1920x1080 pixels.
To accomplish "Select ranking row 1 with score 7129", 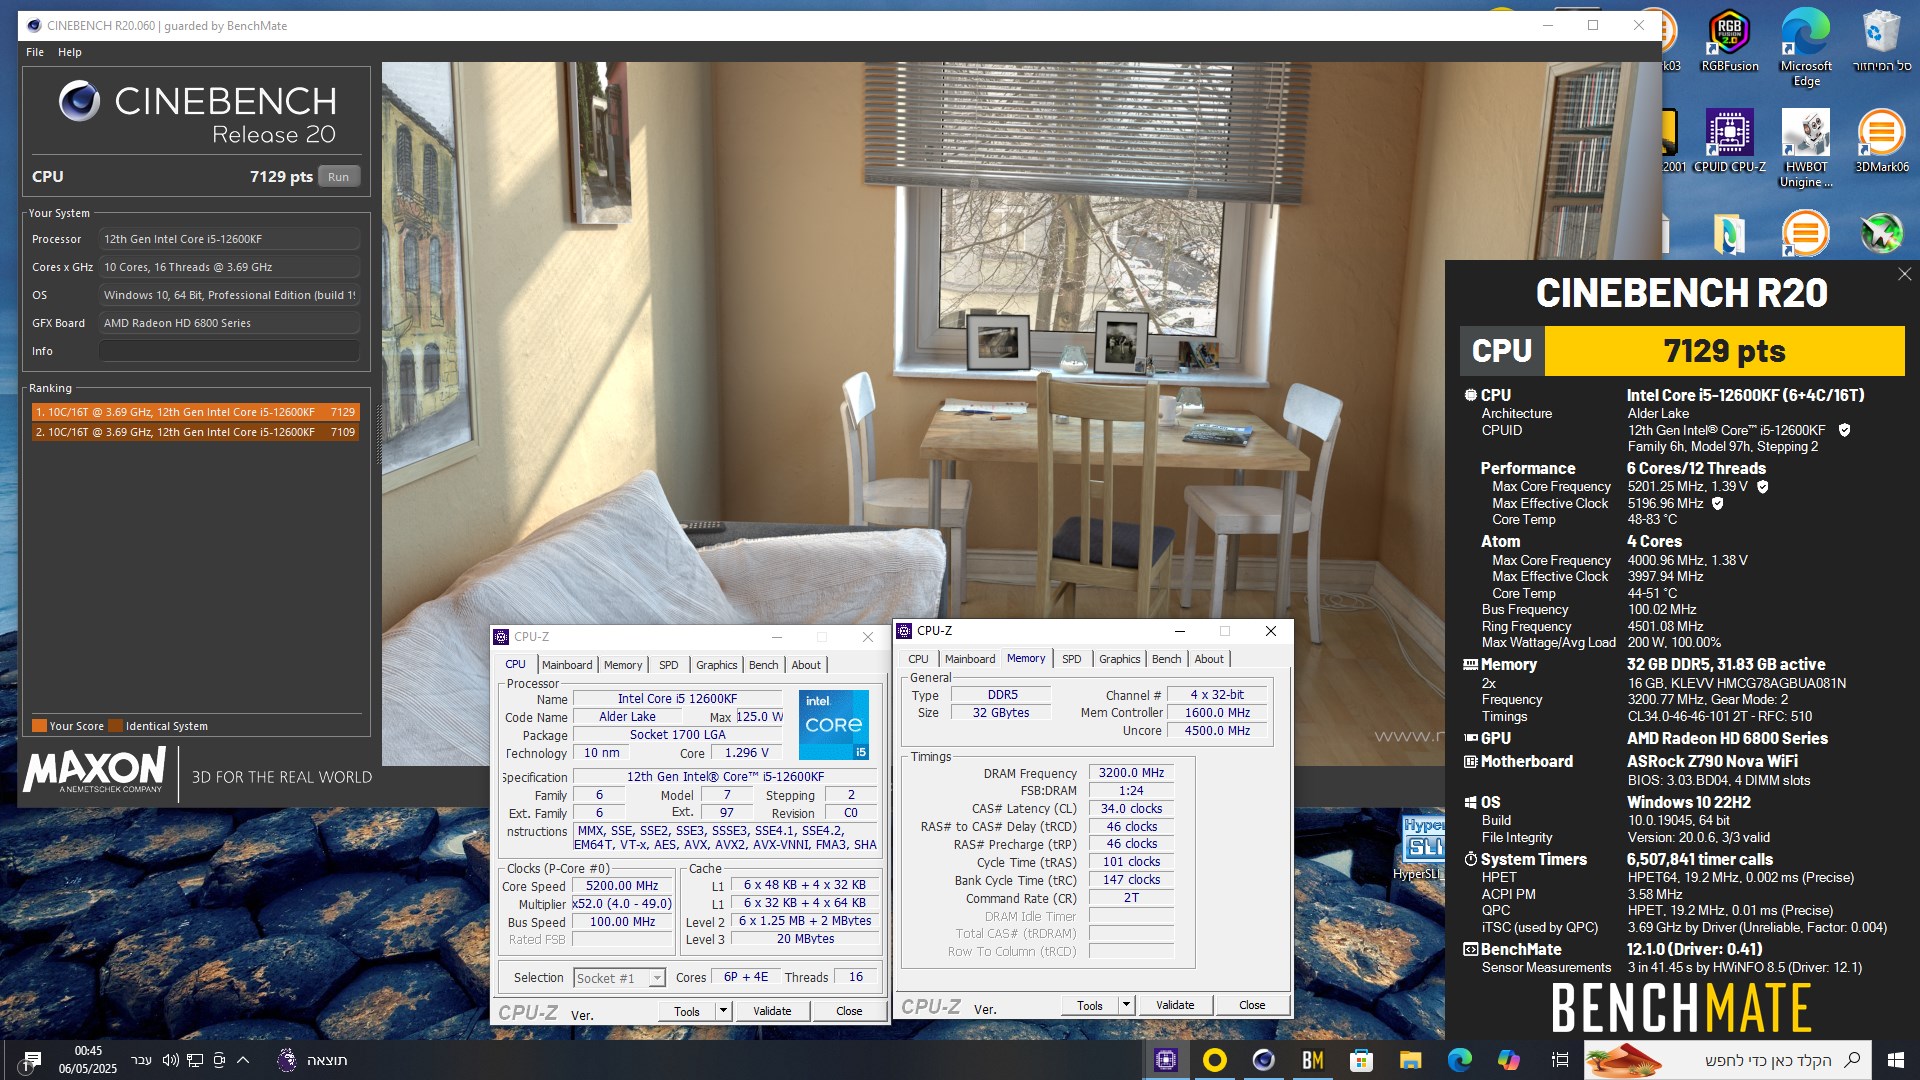I will pos(195,412).
